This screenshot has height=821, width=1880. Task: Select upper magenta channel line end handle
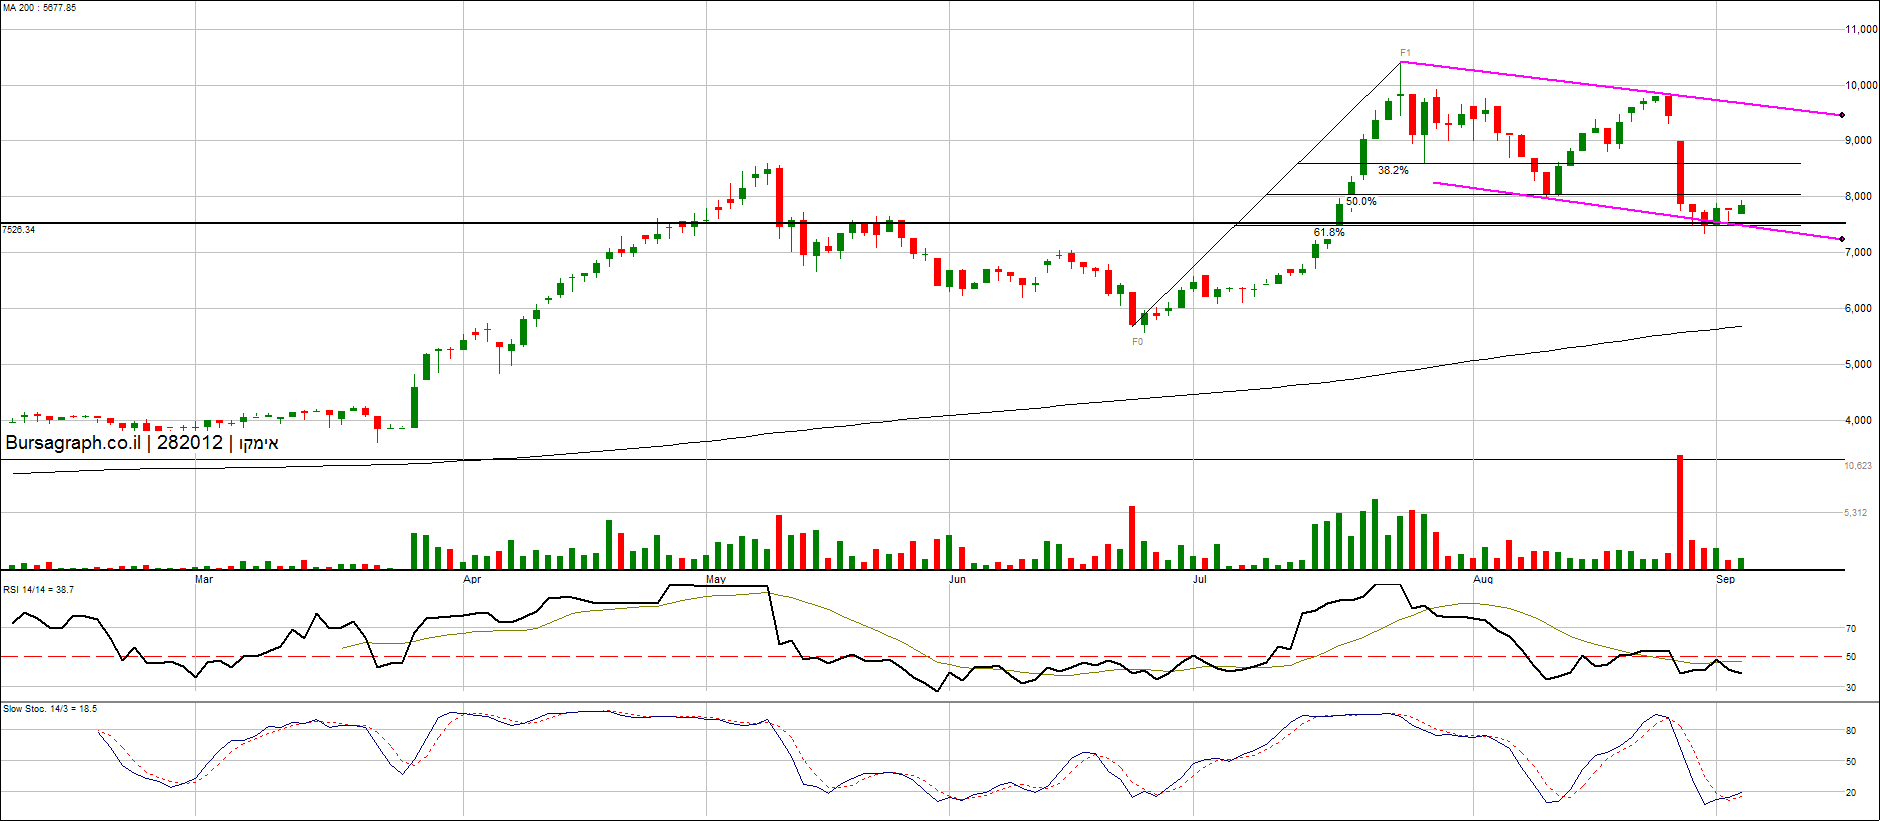[1842, 115]
